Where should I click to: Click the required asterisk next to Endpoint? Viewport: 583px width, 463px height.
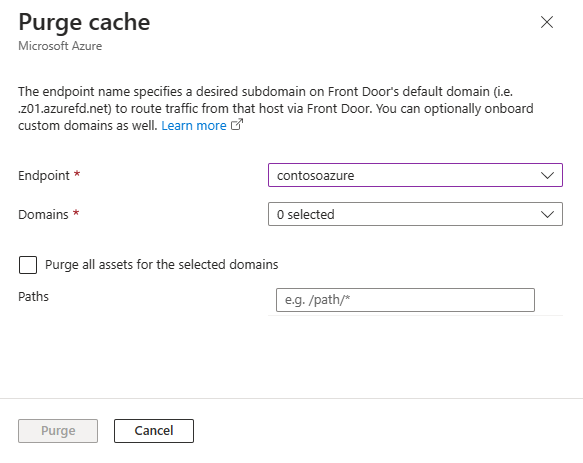(77, 174)
